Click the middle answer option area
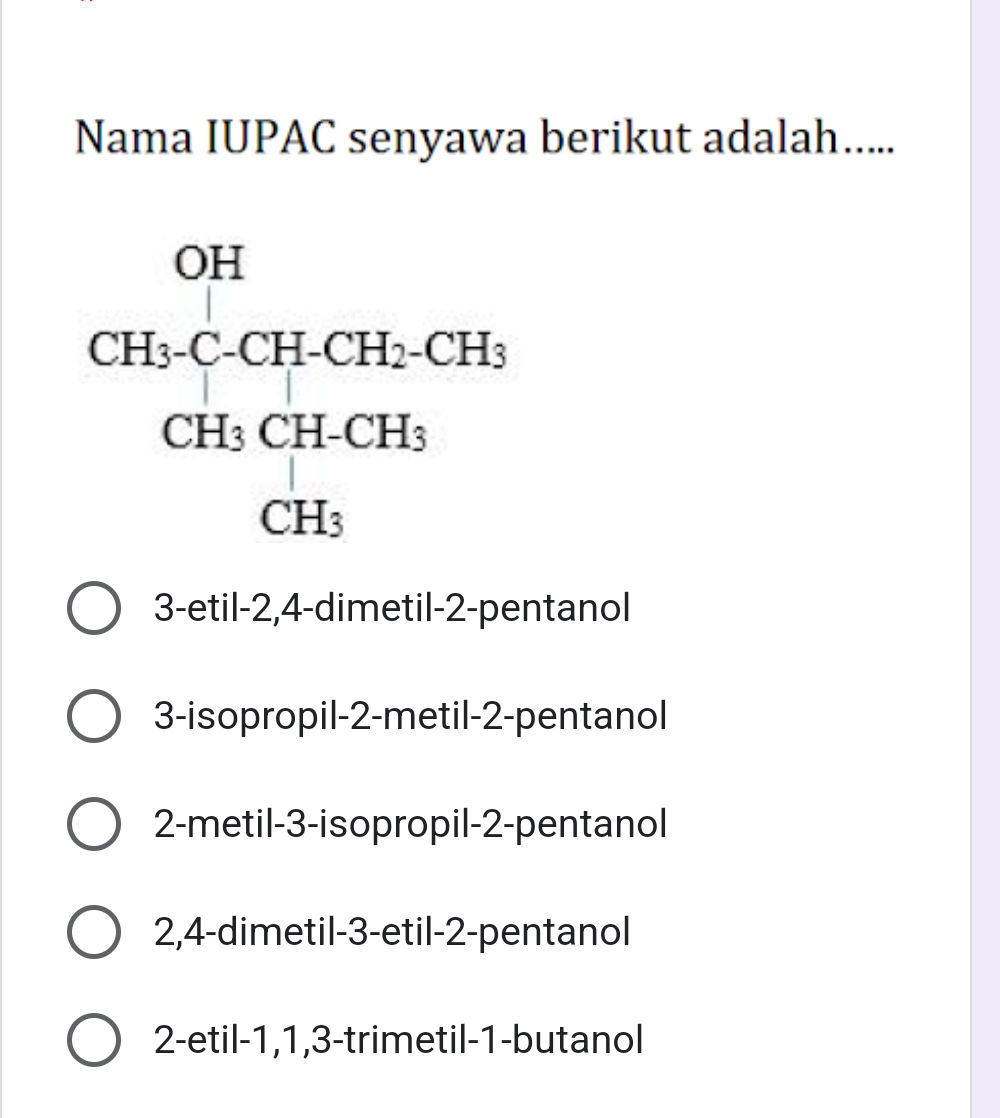 (x=410, y=824)
